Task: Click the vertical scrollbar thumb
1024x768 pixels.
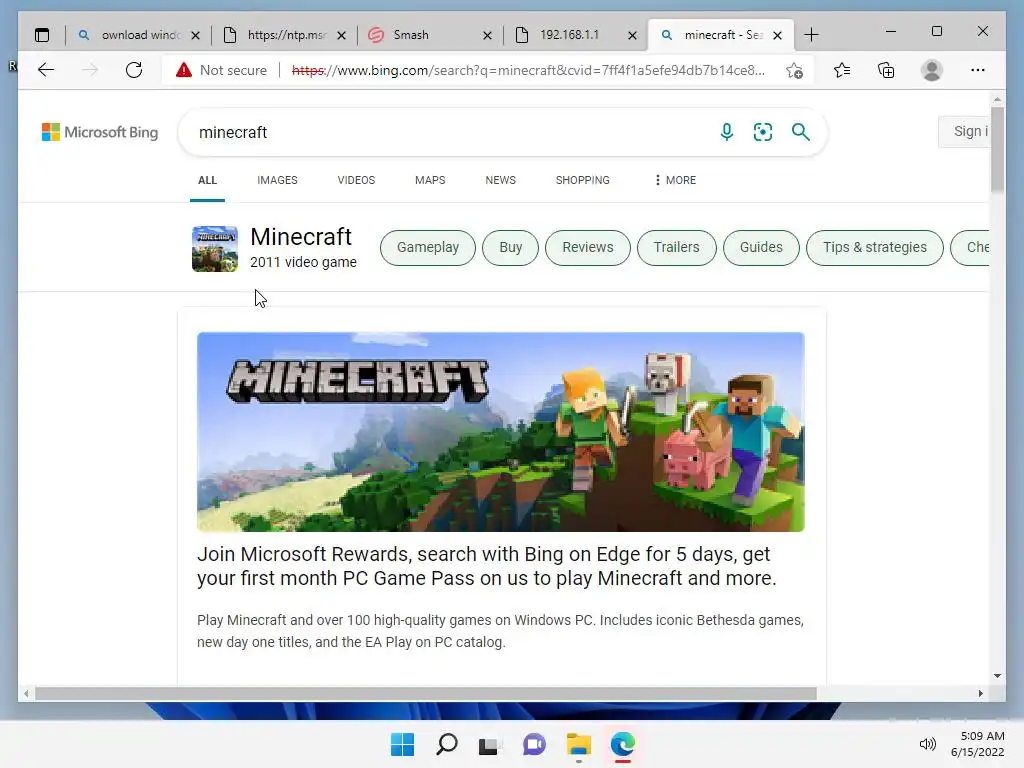Action: (997, 150)
